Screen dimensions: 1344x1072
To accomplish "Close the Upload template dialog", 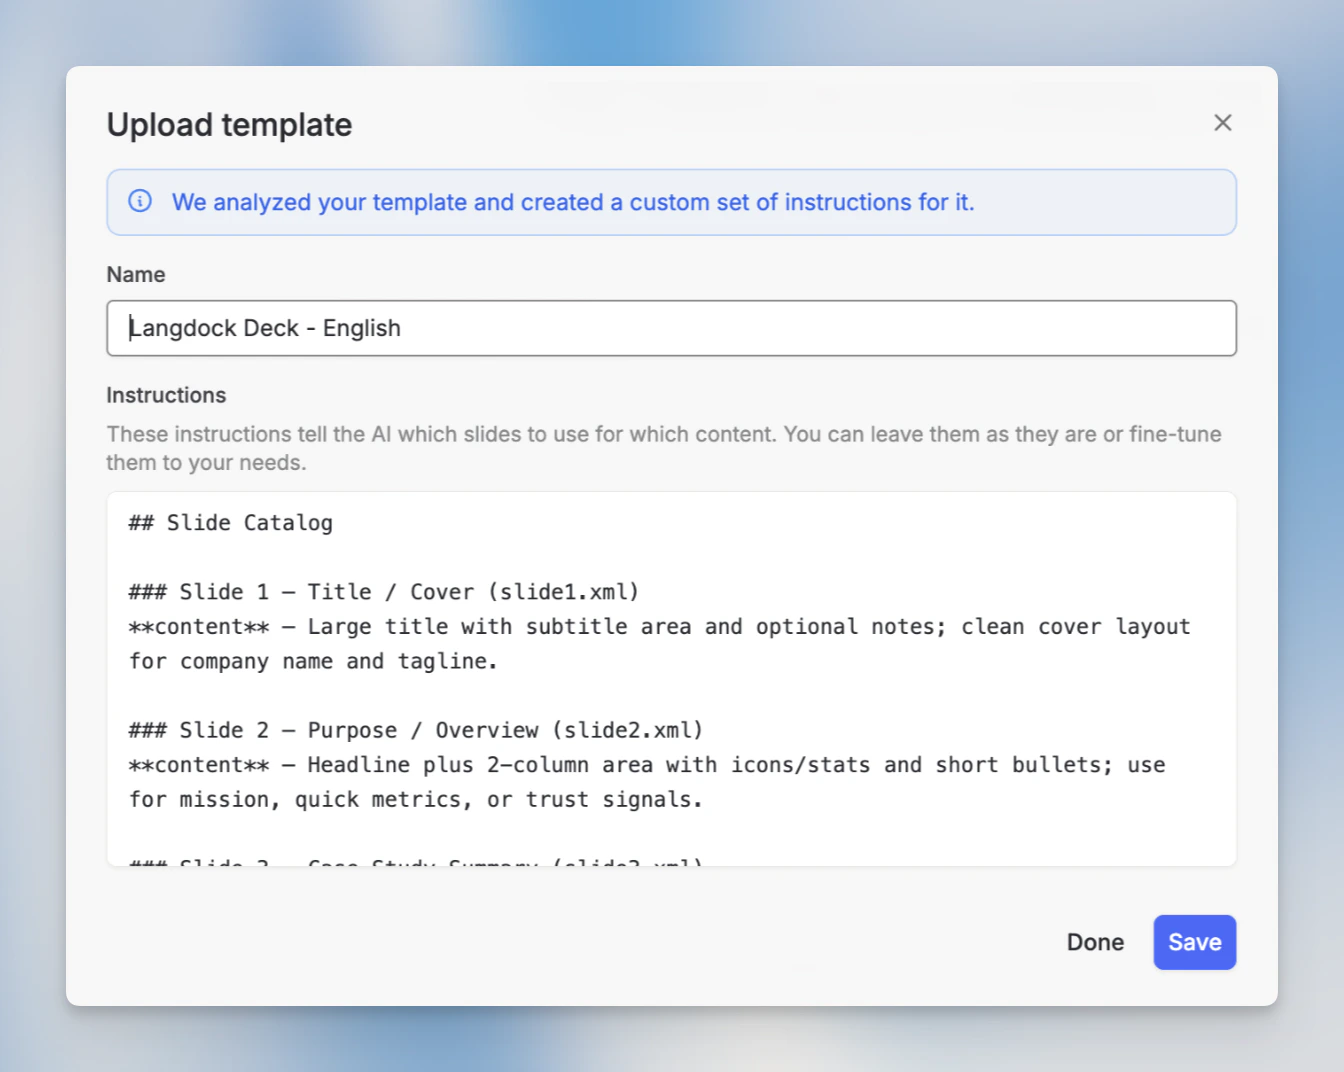I will click(1223, 122).
